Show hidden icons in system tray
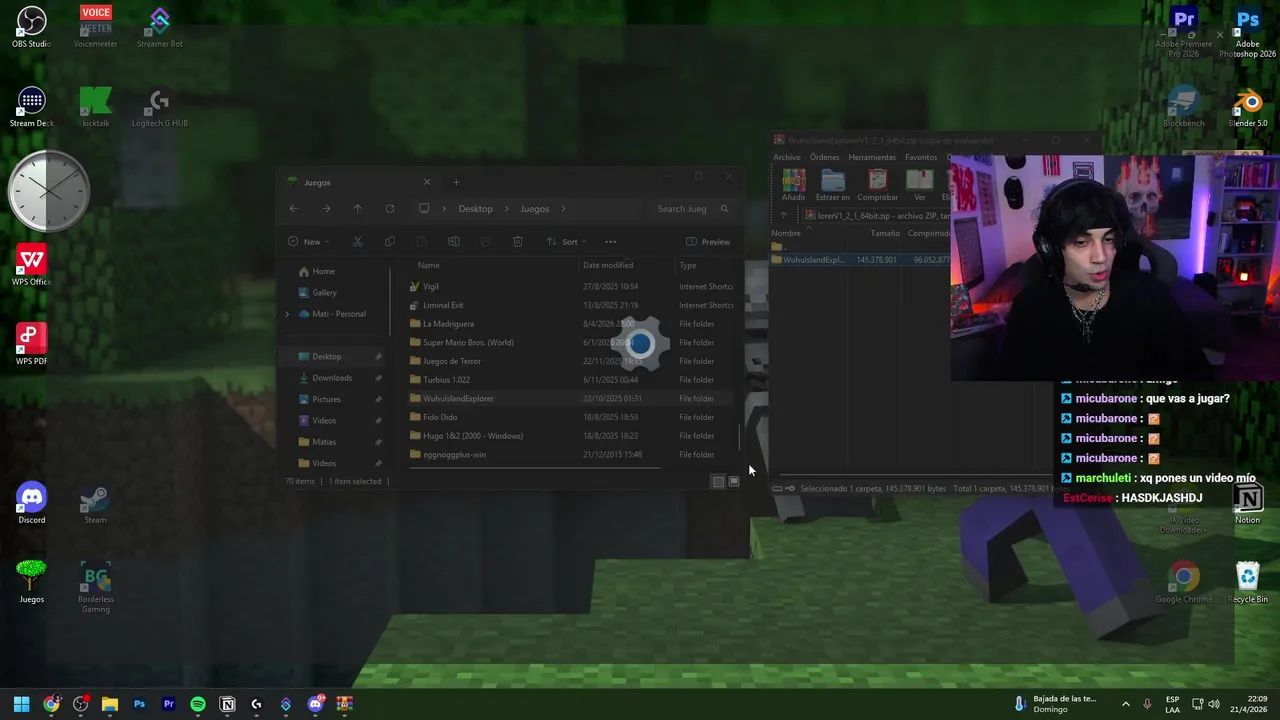Viewport: 1280px width, 720px height. pos(1125,704)
